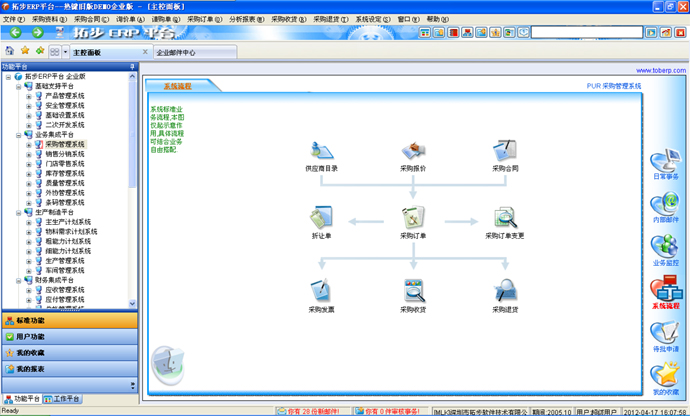Open the 分析报表 menu

pyautogui.click(x=246, y=19)
